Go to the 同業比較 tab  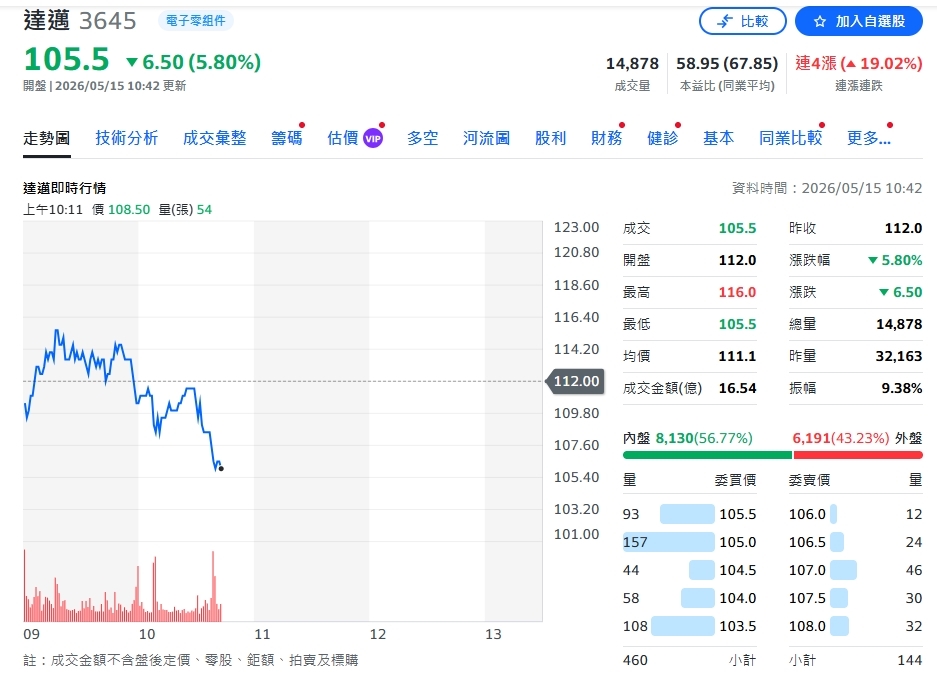791,138
